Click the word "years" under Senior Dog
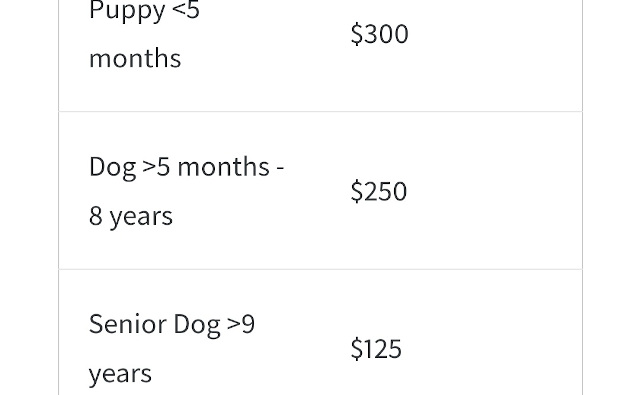640x395 pixels. 120,374
